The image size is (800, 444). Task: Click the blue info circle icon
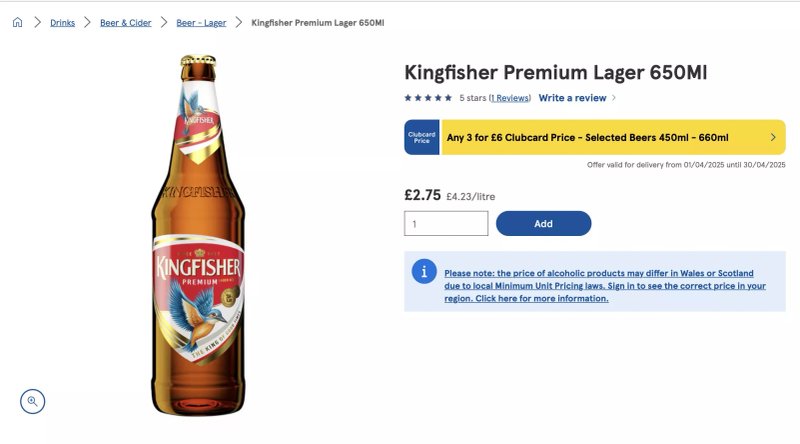coord(424,272)
